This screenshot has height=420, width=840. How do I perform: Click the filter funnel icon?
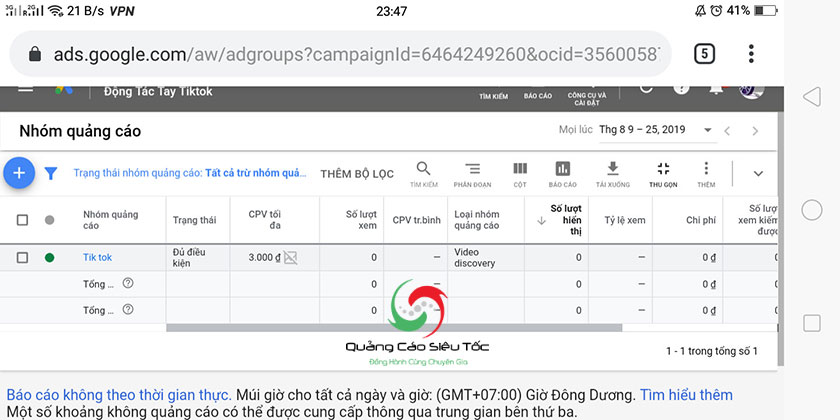(51, 173)
